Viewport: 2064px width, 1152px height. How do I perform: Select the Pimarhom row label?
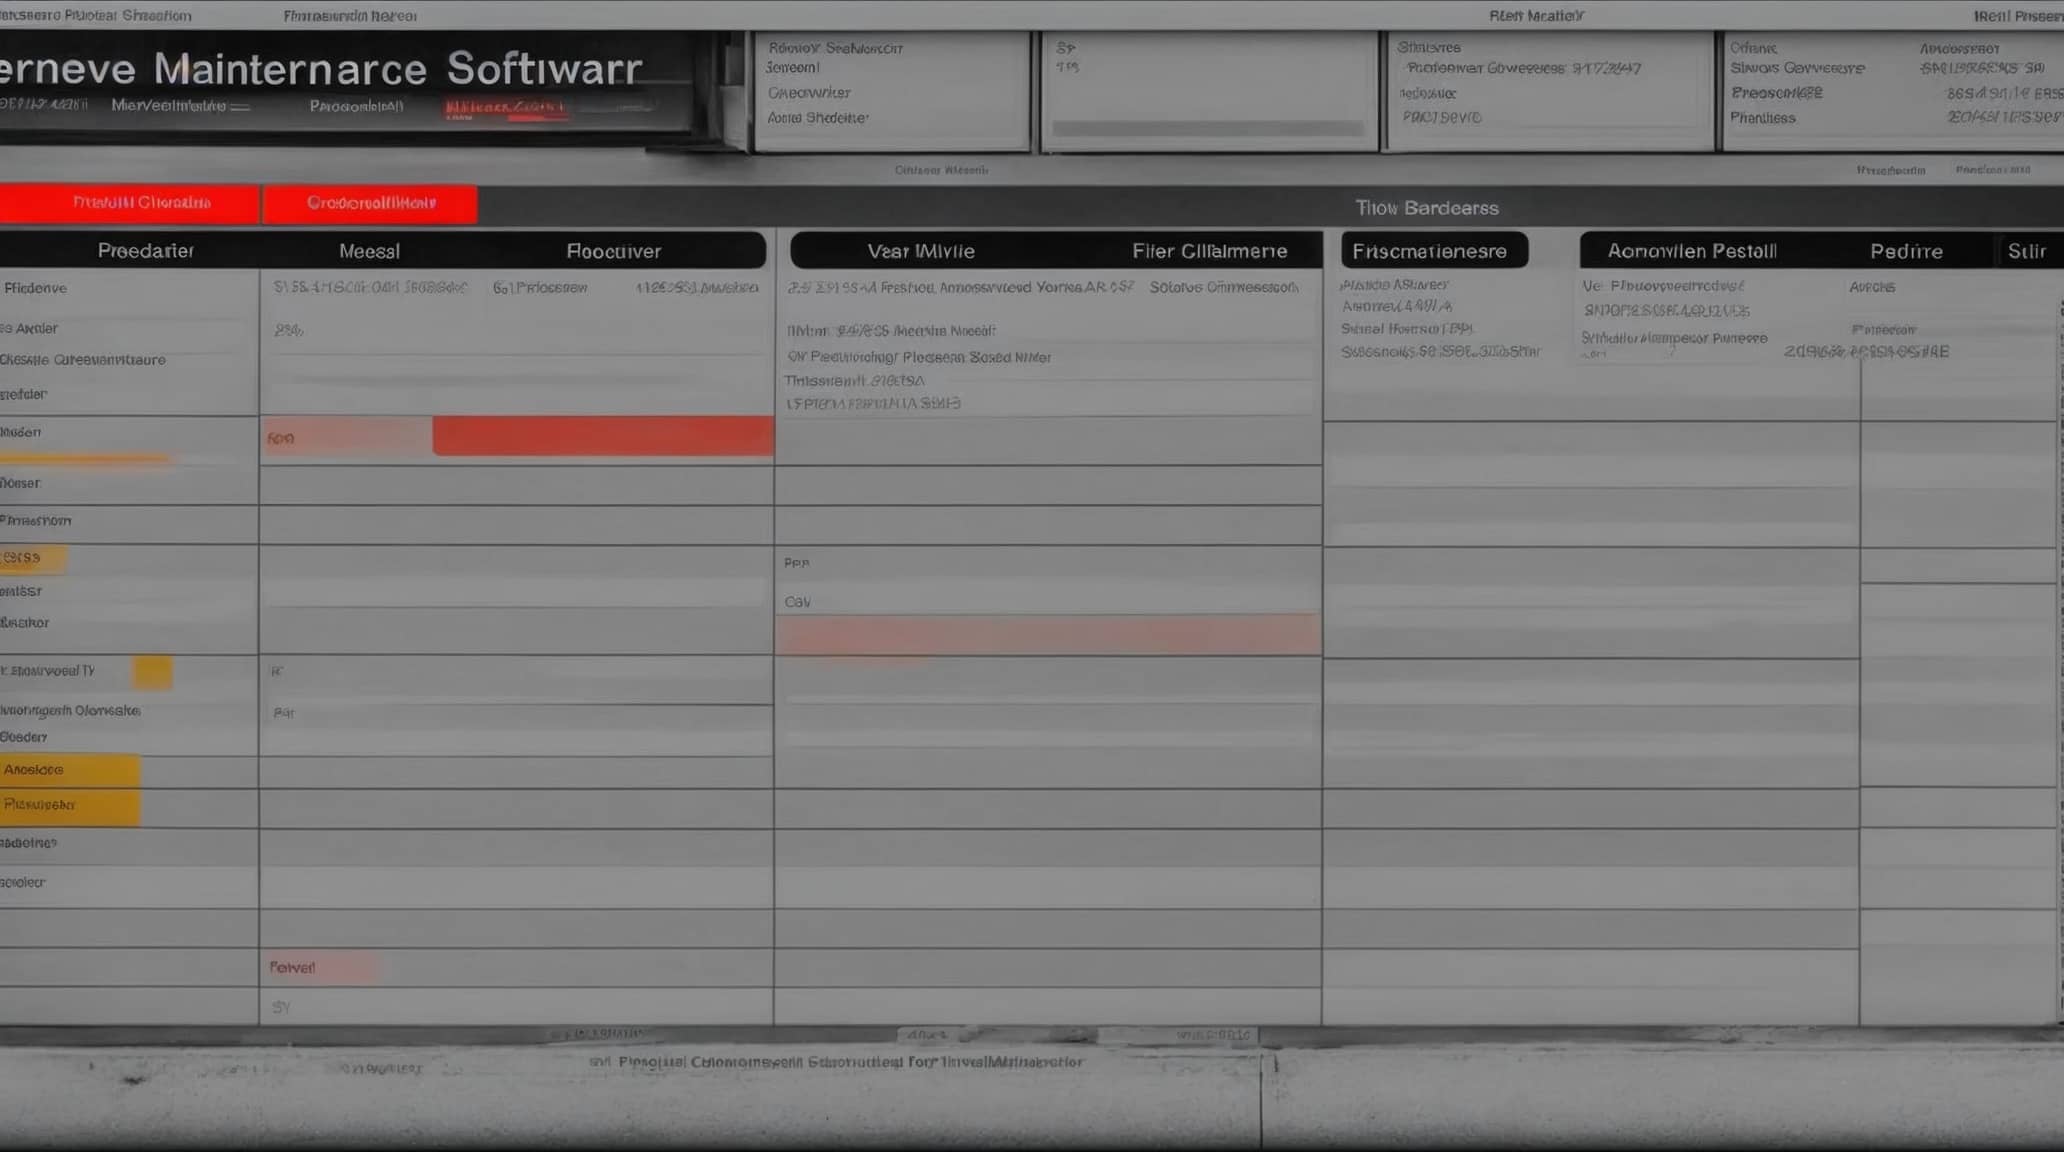35,521
